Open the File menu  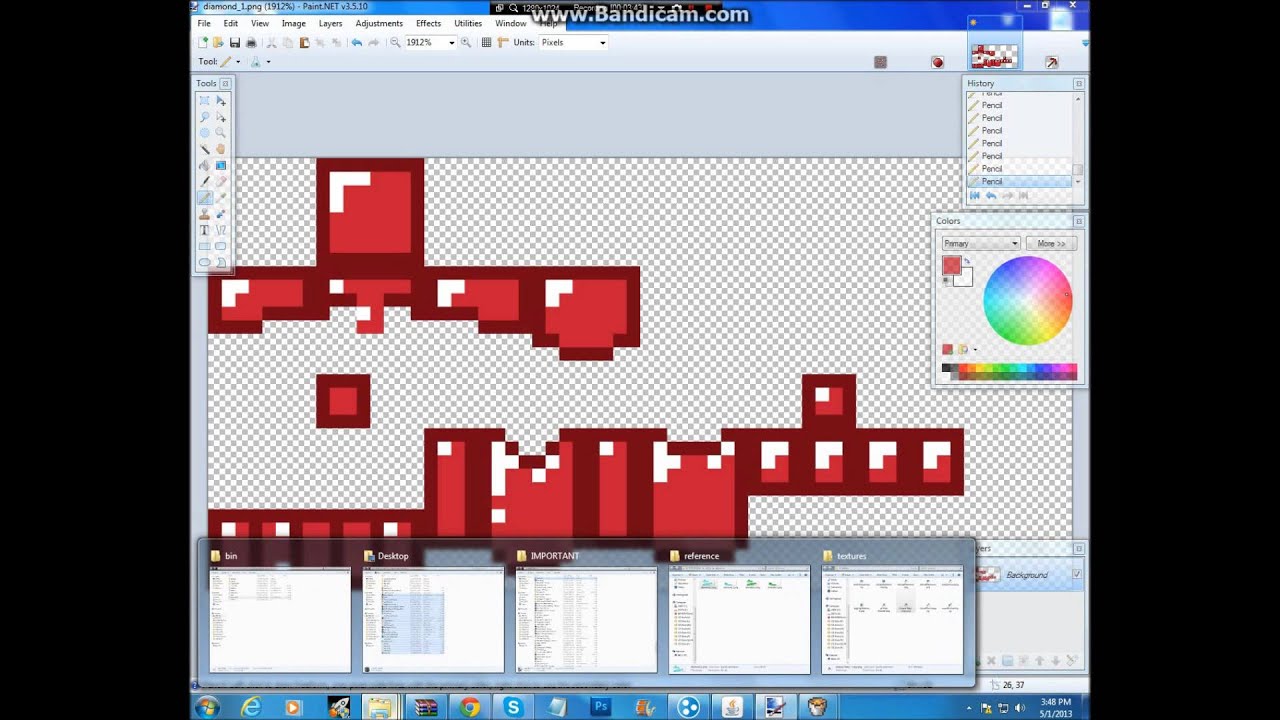click(204, 23)
